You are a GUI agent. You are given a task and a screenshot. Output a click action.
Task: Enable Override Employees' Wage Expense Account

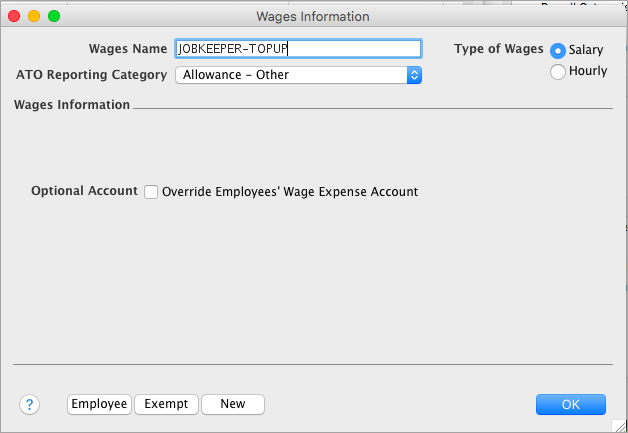[151, 192]
